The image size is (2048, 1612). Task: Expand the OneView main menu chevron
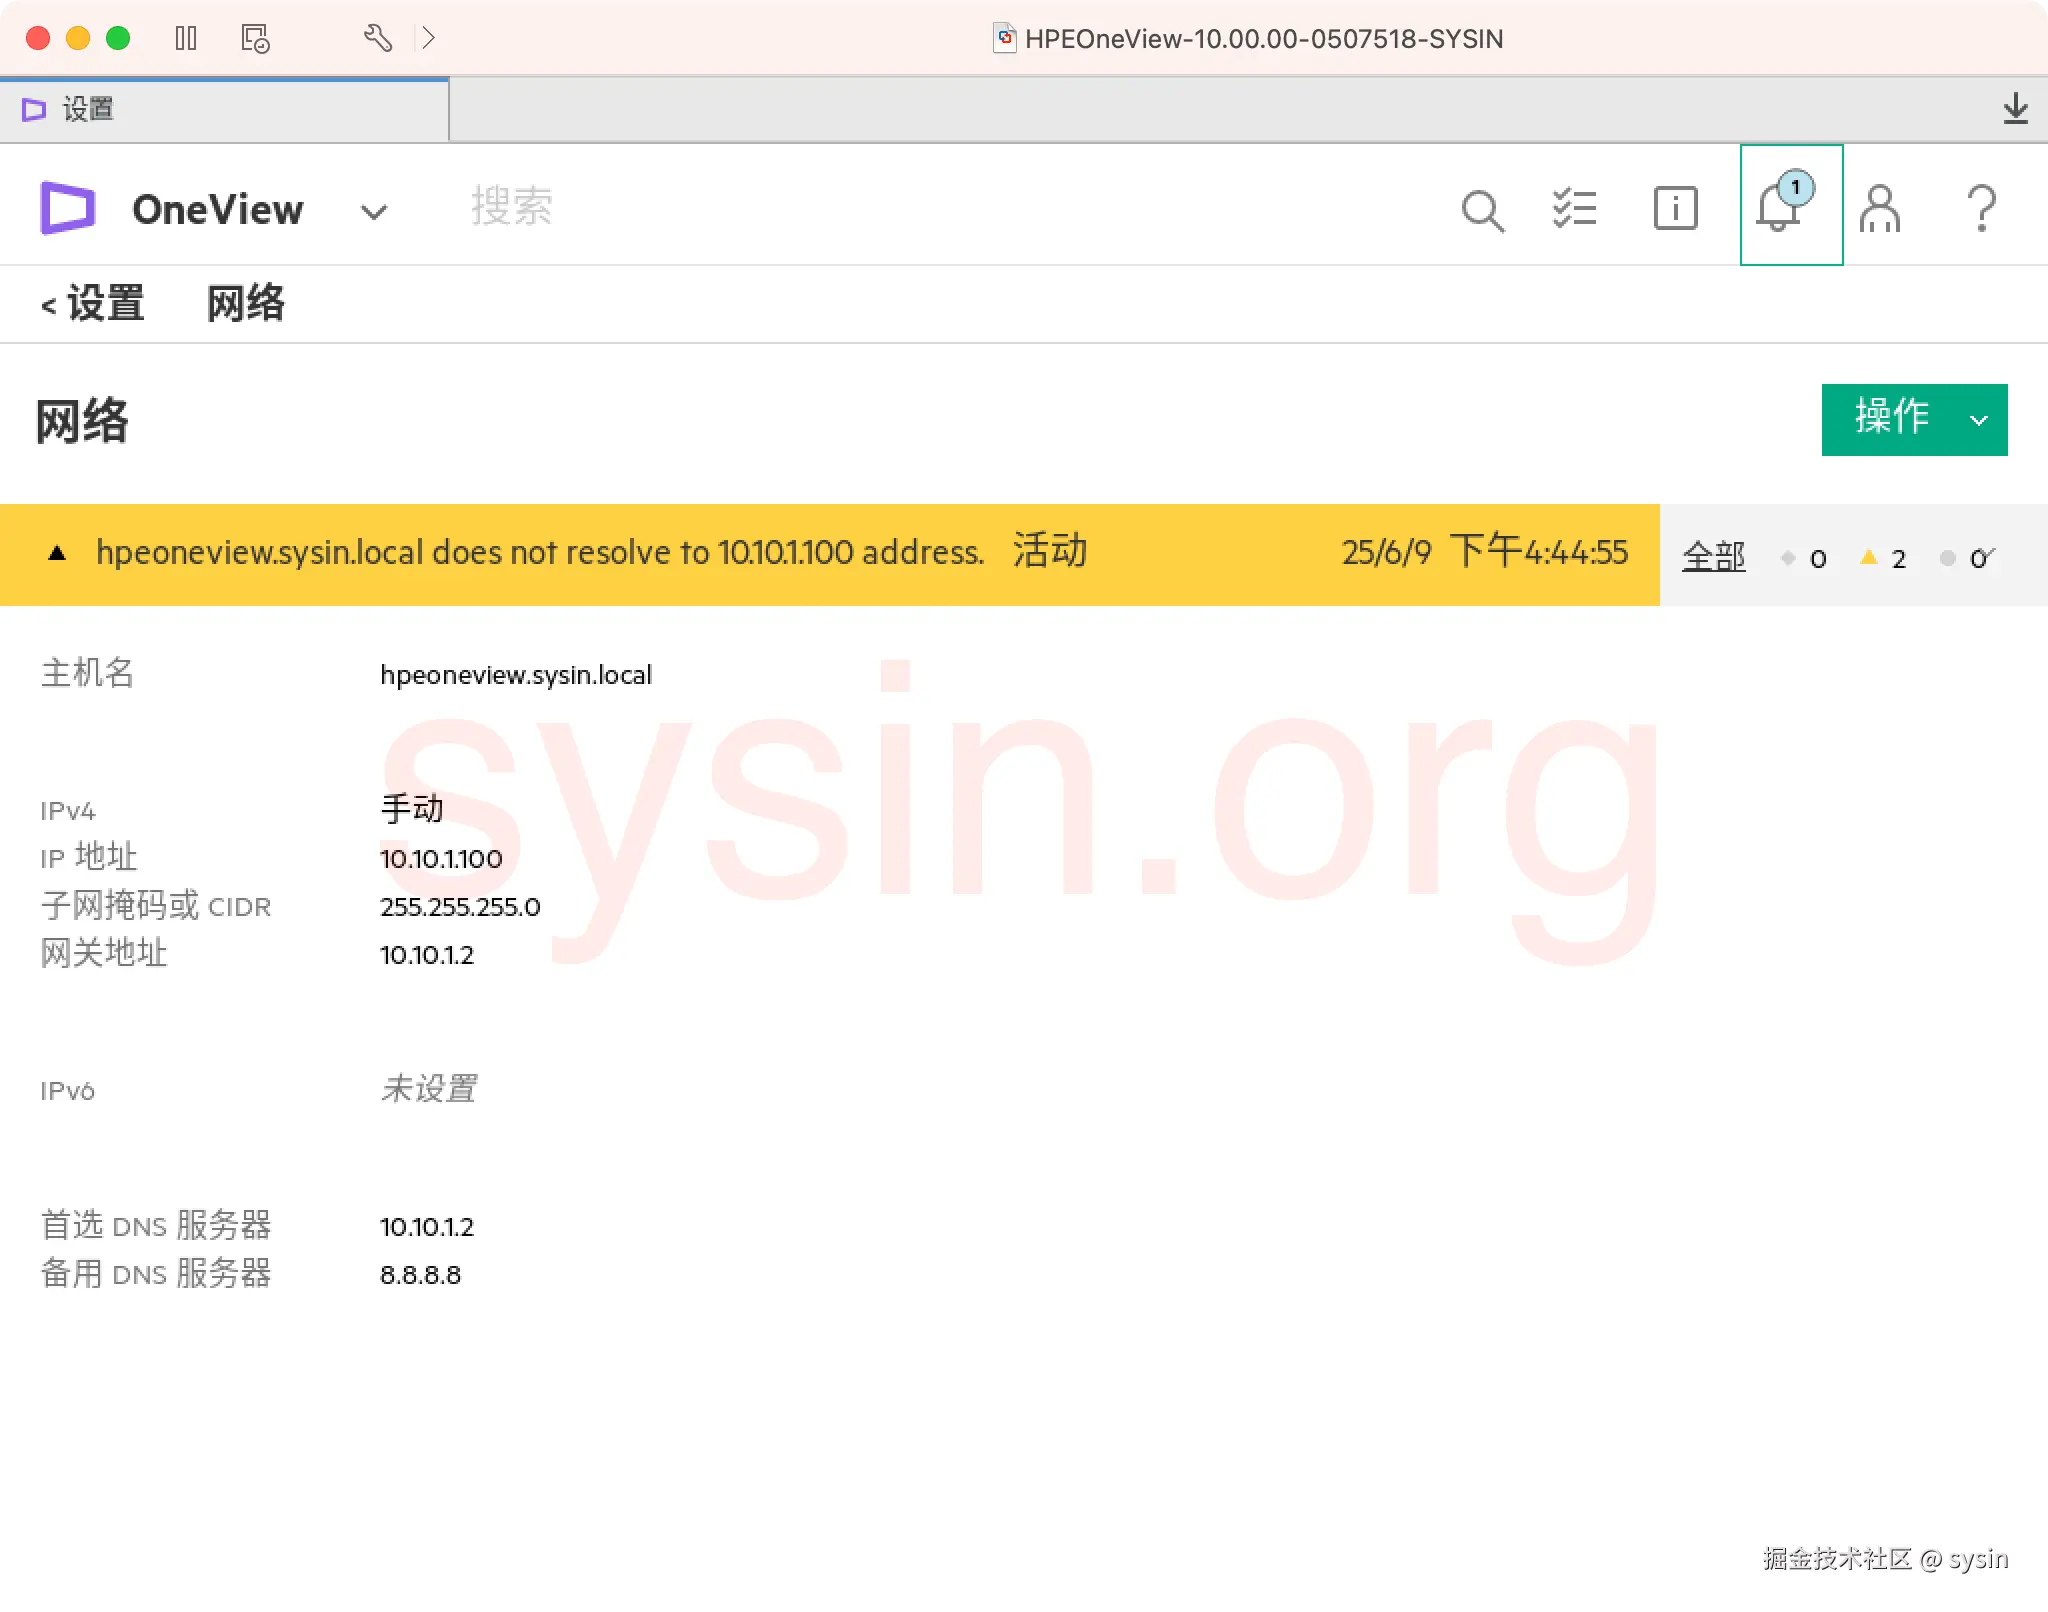[374, 212]
